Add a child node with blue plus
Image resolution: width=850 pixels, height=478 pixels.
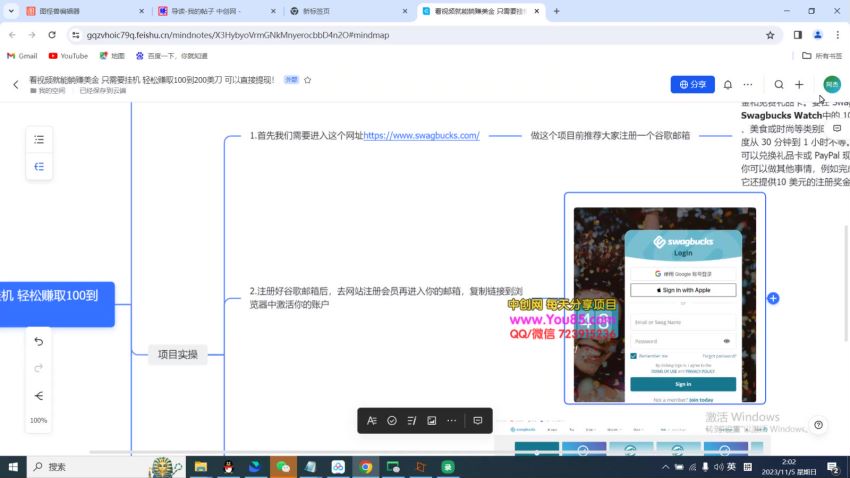(x=773, y=298)
